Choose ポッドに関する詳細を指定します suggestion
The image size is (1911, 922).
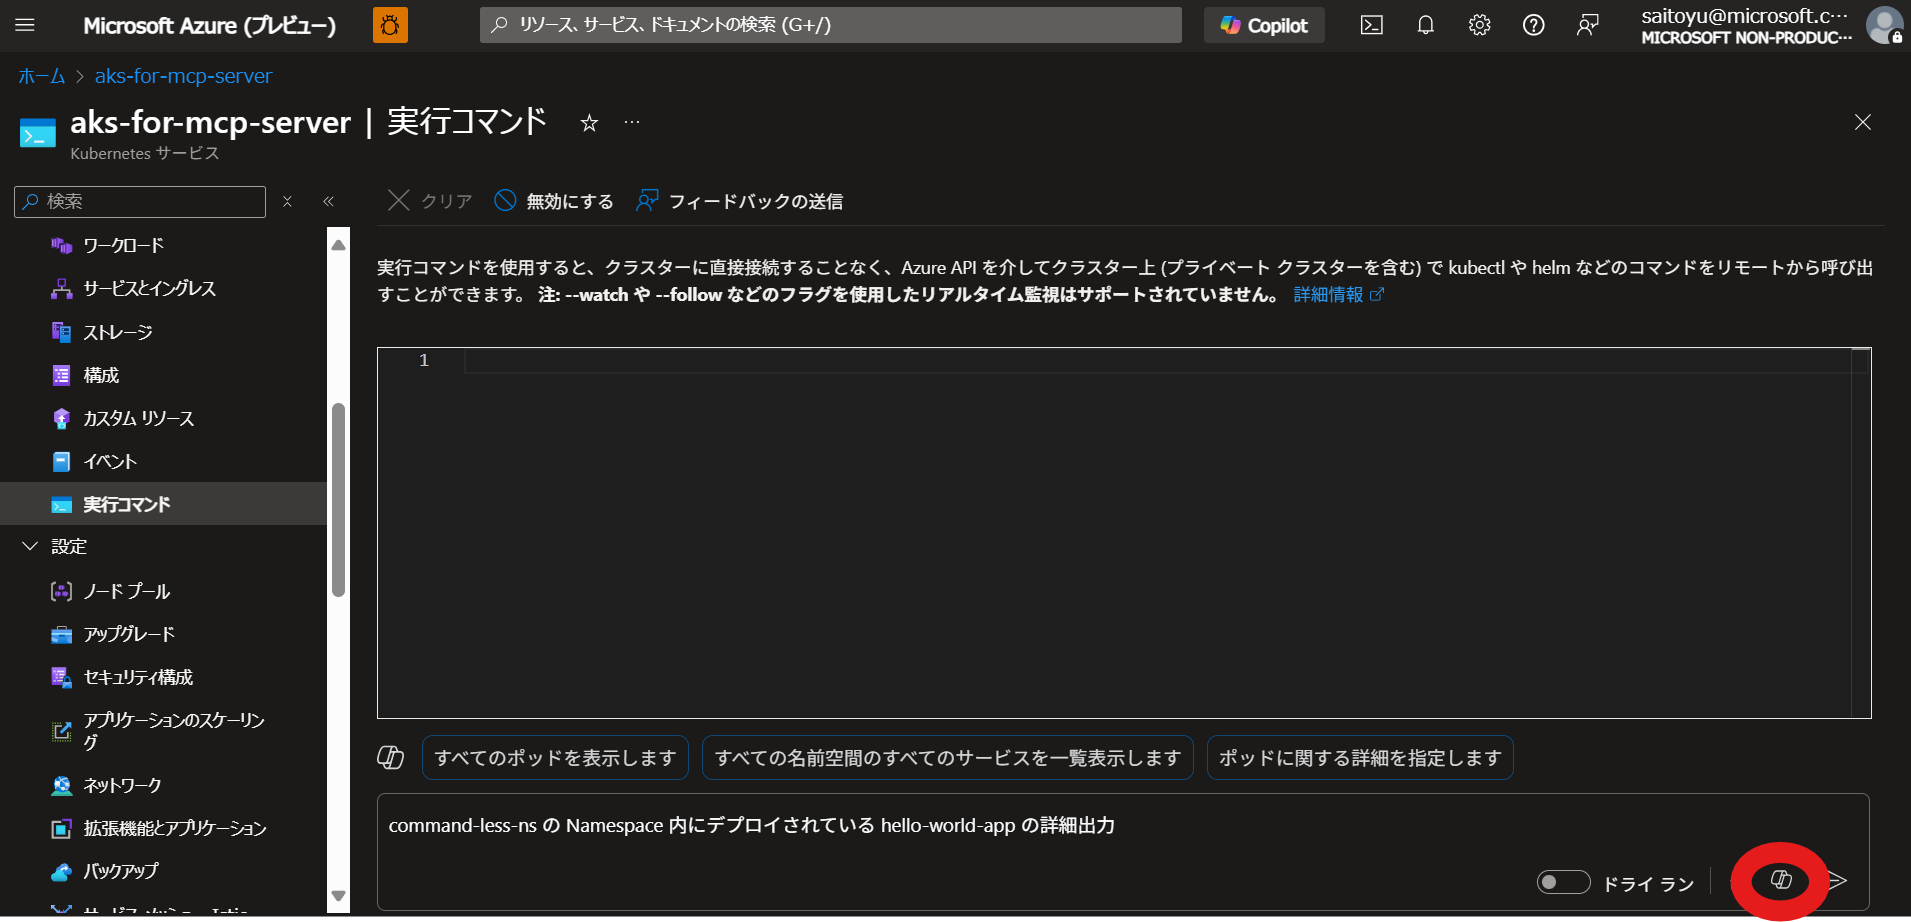[1360, 758]
